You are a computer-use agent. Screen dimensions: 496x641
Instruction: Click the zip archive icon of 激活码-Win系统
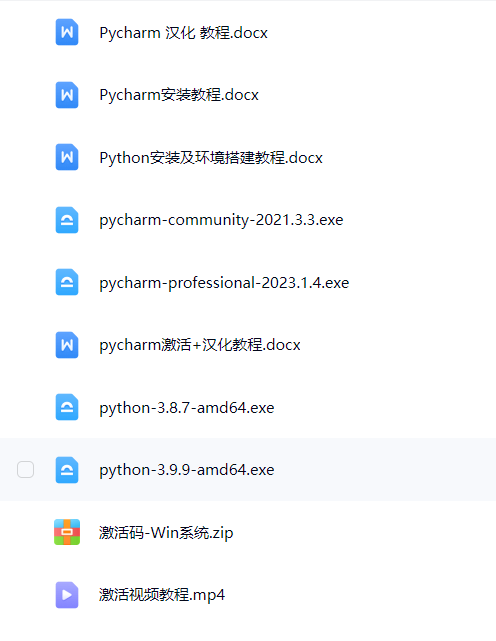(67, 532)
